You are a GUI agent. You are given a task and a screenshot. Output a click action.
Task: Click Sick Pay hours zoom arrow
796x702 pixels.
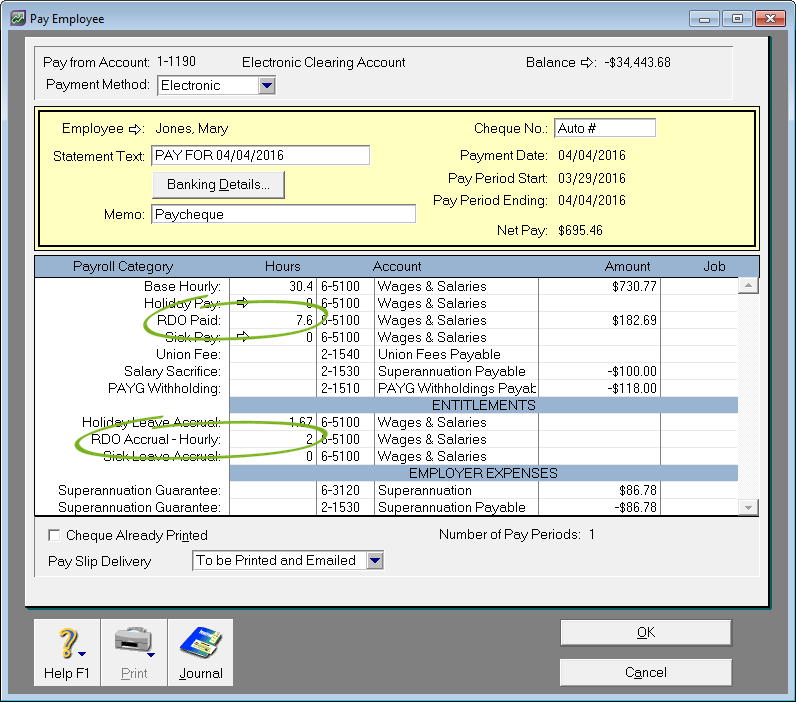[x=240, y=337]
